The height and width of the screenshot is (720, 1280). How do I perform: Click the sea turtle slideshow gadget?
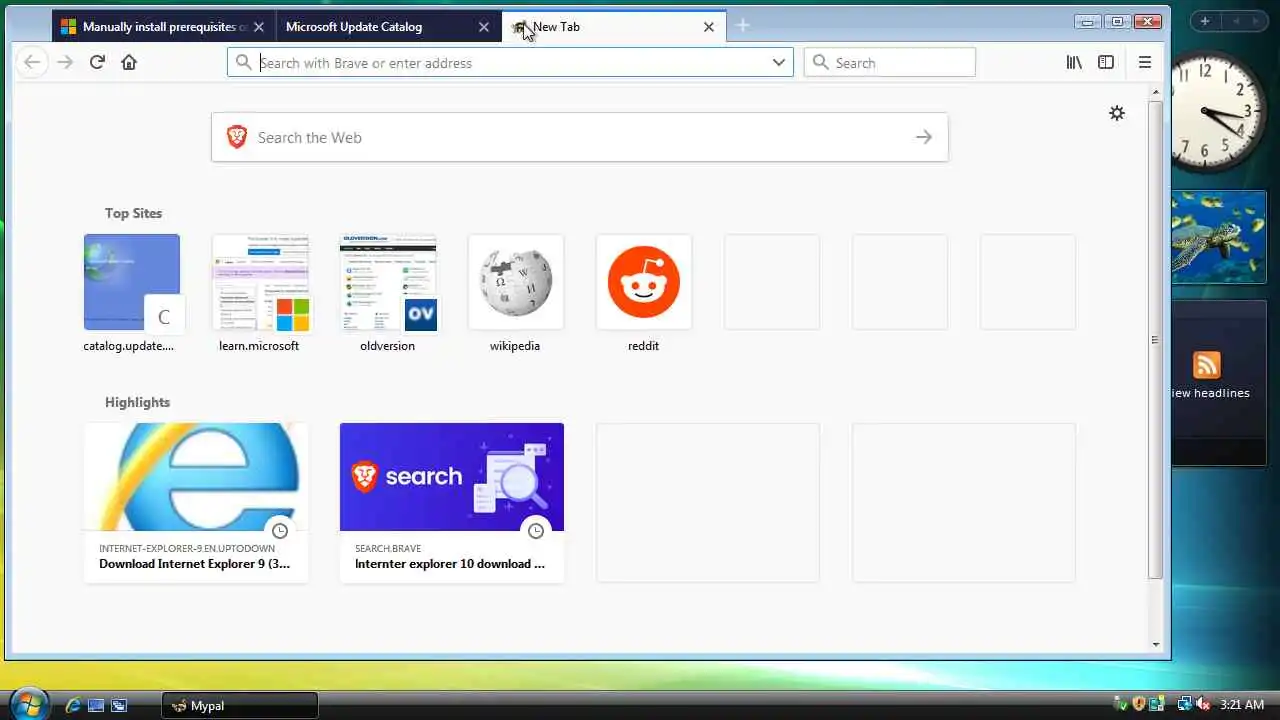click(1219, 237)
